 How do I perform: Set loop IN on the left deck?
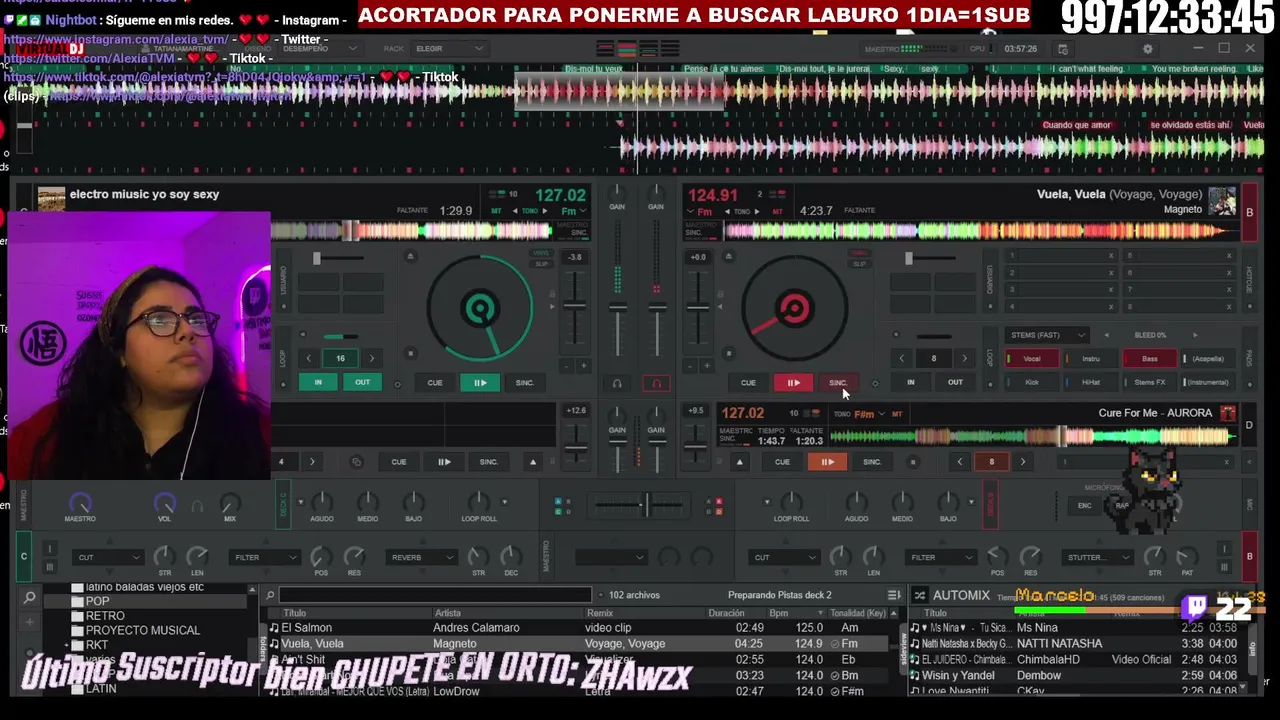318,383
